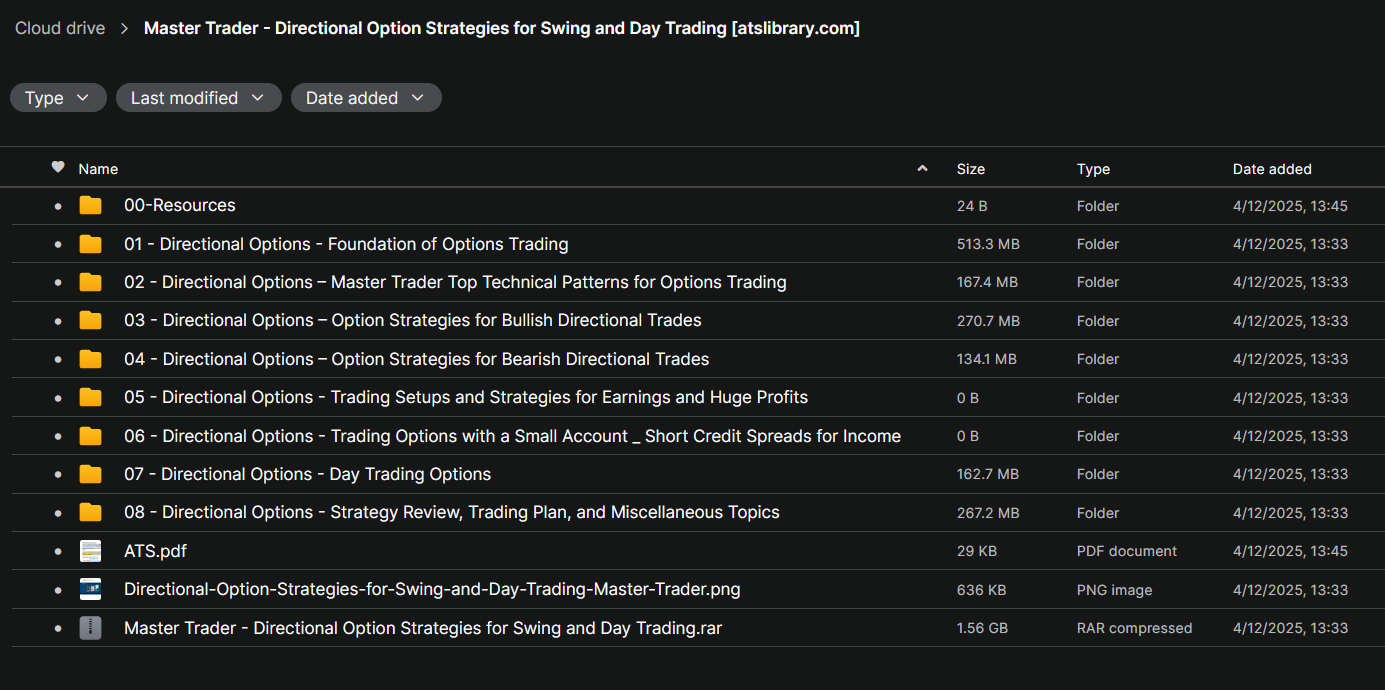The width and height of the screenshot is (1385, 690).
Task: Select the Directional-Option-Strategies PNG file name
Action: pos(432,589)
